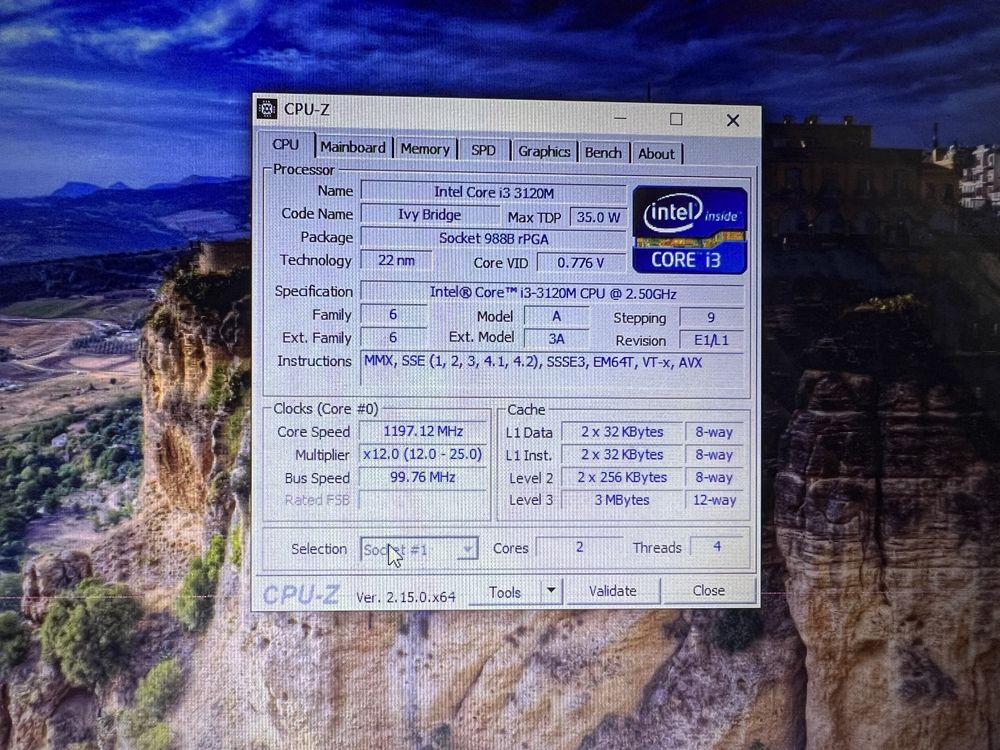
Task: Click the 'Ver. 2.15.0.x64' version text
Action: point(406,598)
